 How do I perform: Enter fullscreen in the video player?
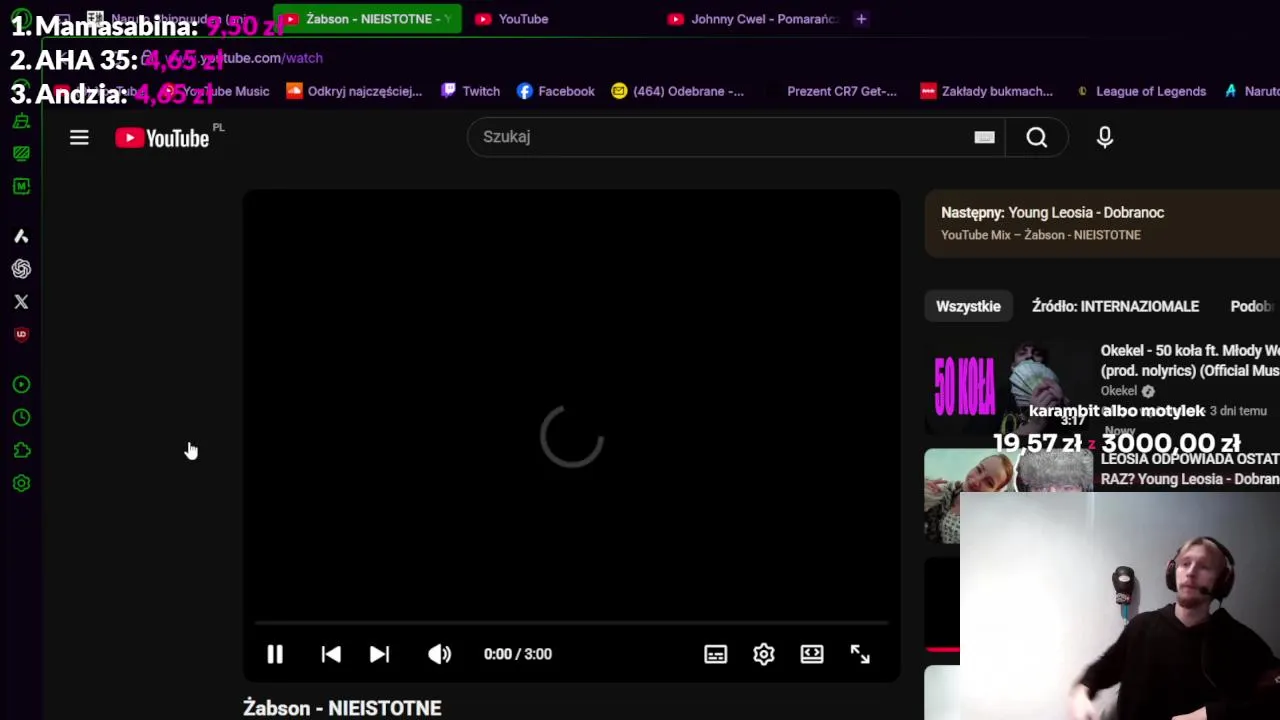tap(860, 654)
